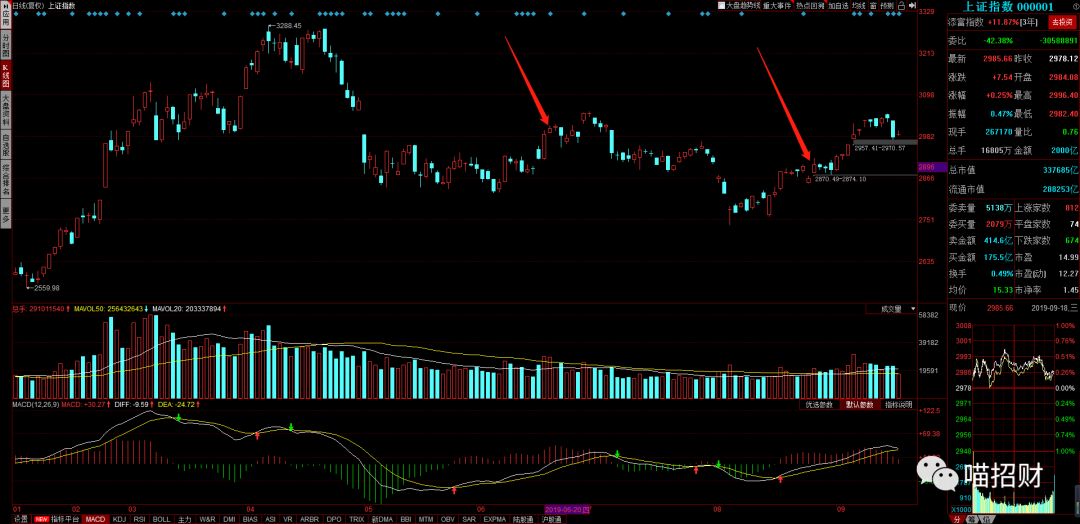
Task: Click 预测 forecast toolbar button
Action: pos(886,6)
